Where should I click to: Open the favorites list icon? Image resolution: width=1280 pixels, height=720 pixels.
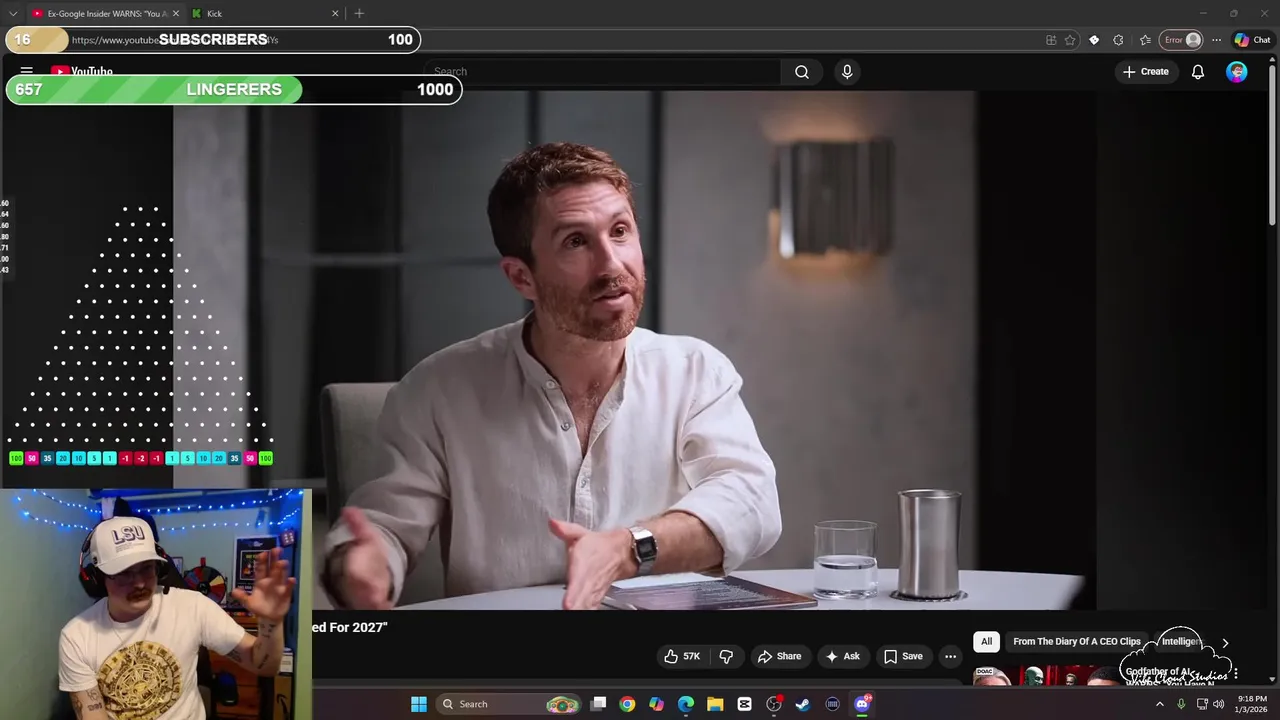1145,40
